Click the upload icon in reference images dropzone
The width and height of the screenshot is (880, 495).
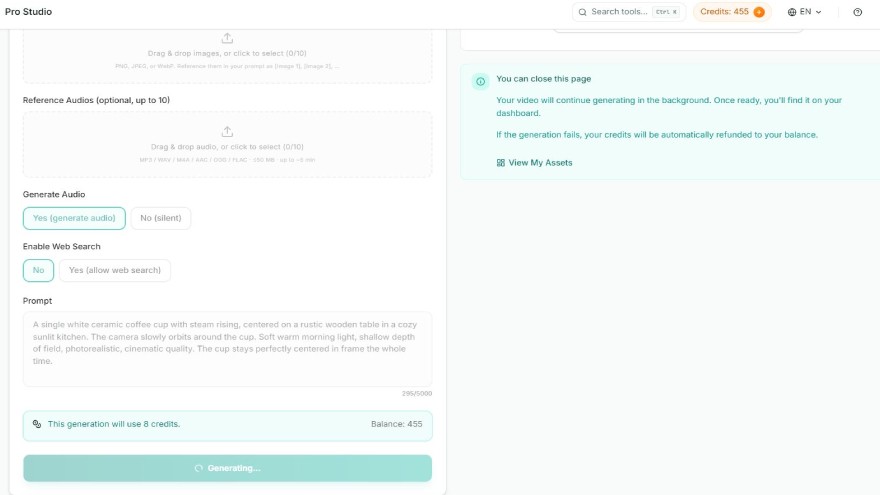point(227,38)
